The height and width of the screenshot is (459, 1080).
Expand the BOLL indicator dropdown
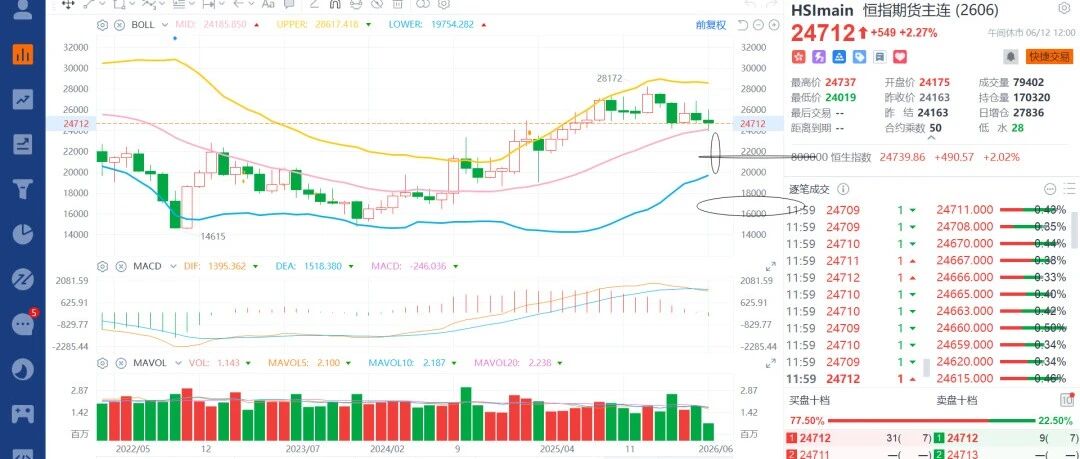(165, 25)
